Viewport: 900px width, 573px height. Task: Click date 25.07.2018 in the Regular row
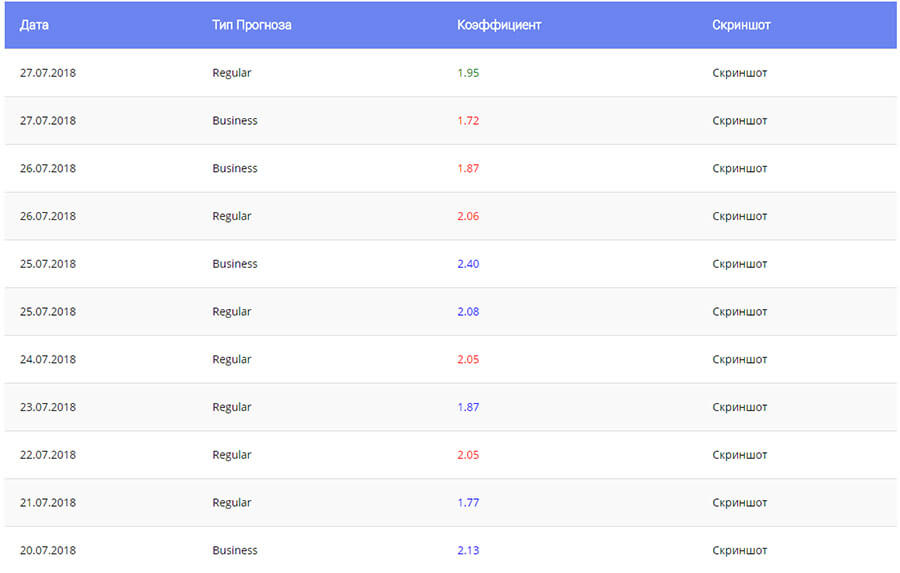pos(48,311)
